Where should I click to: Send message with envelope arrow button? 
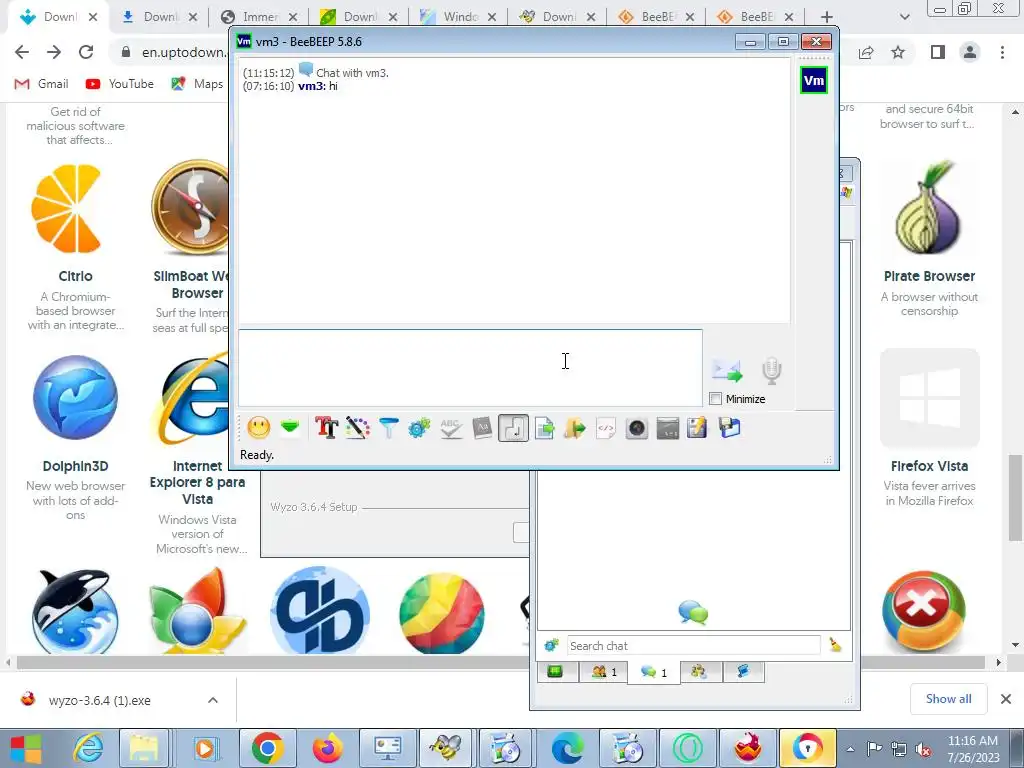point(728,372)
